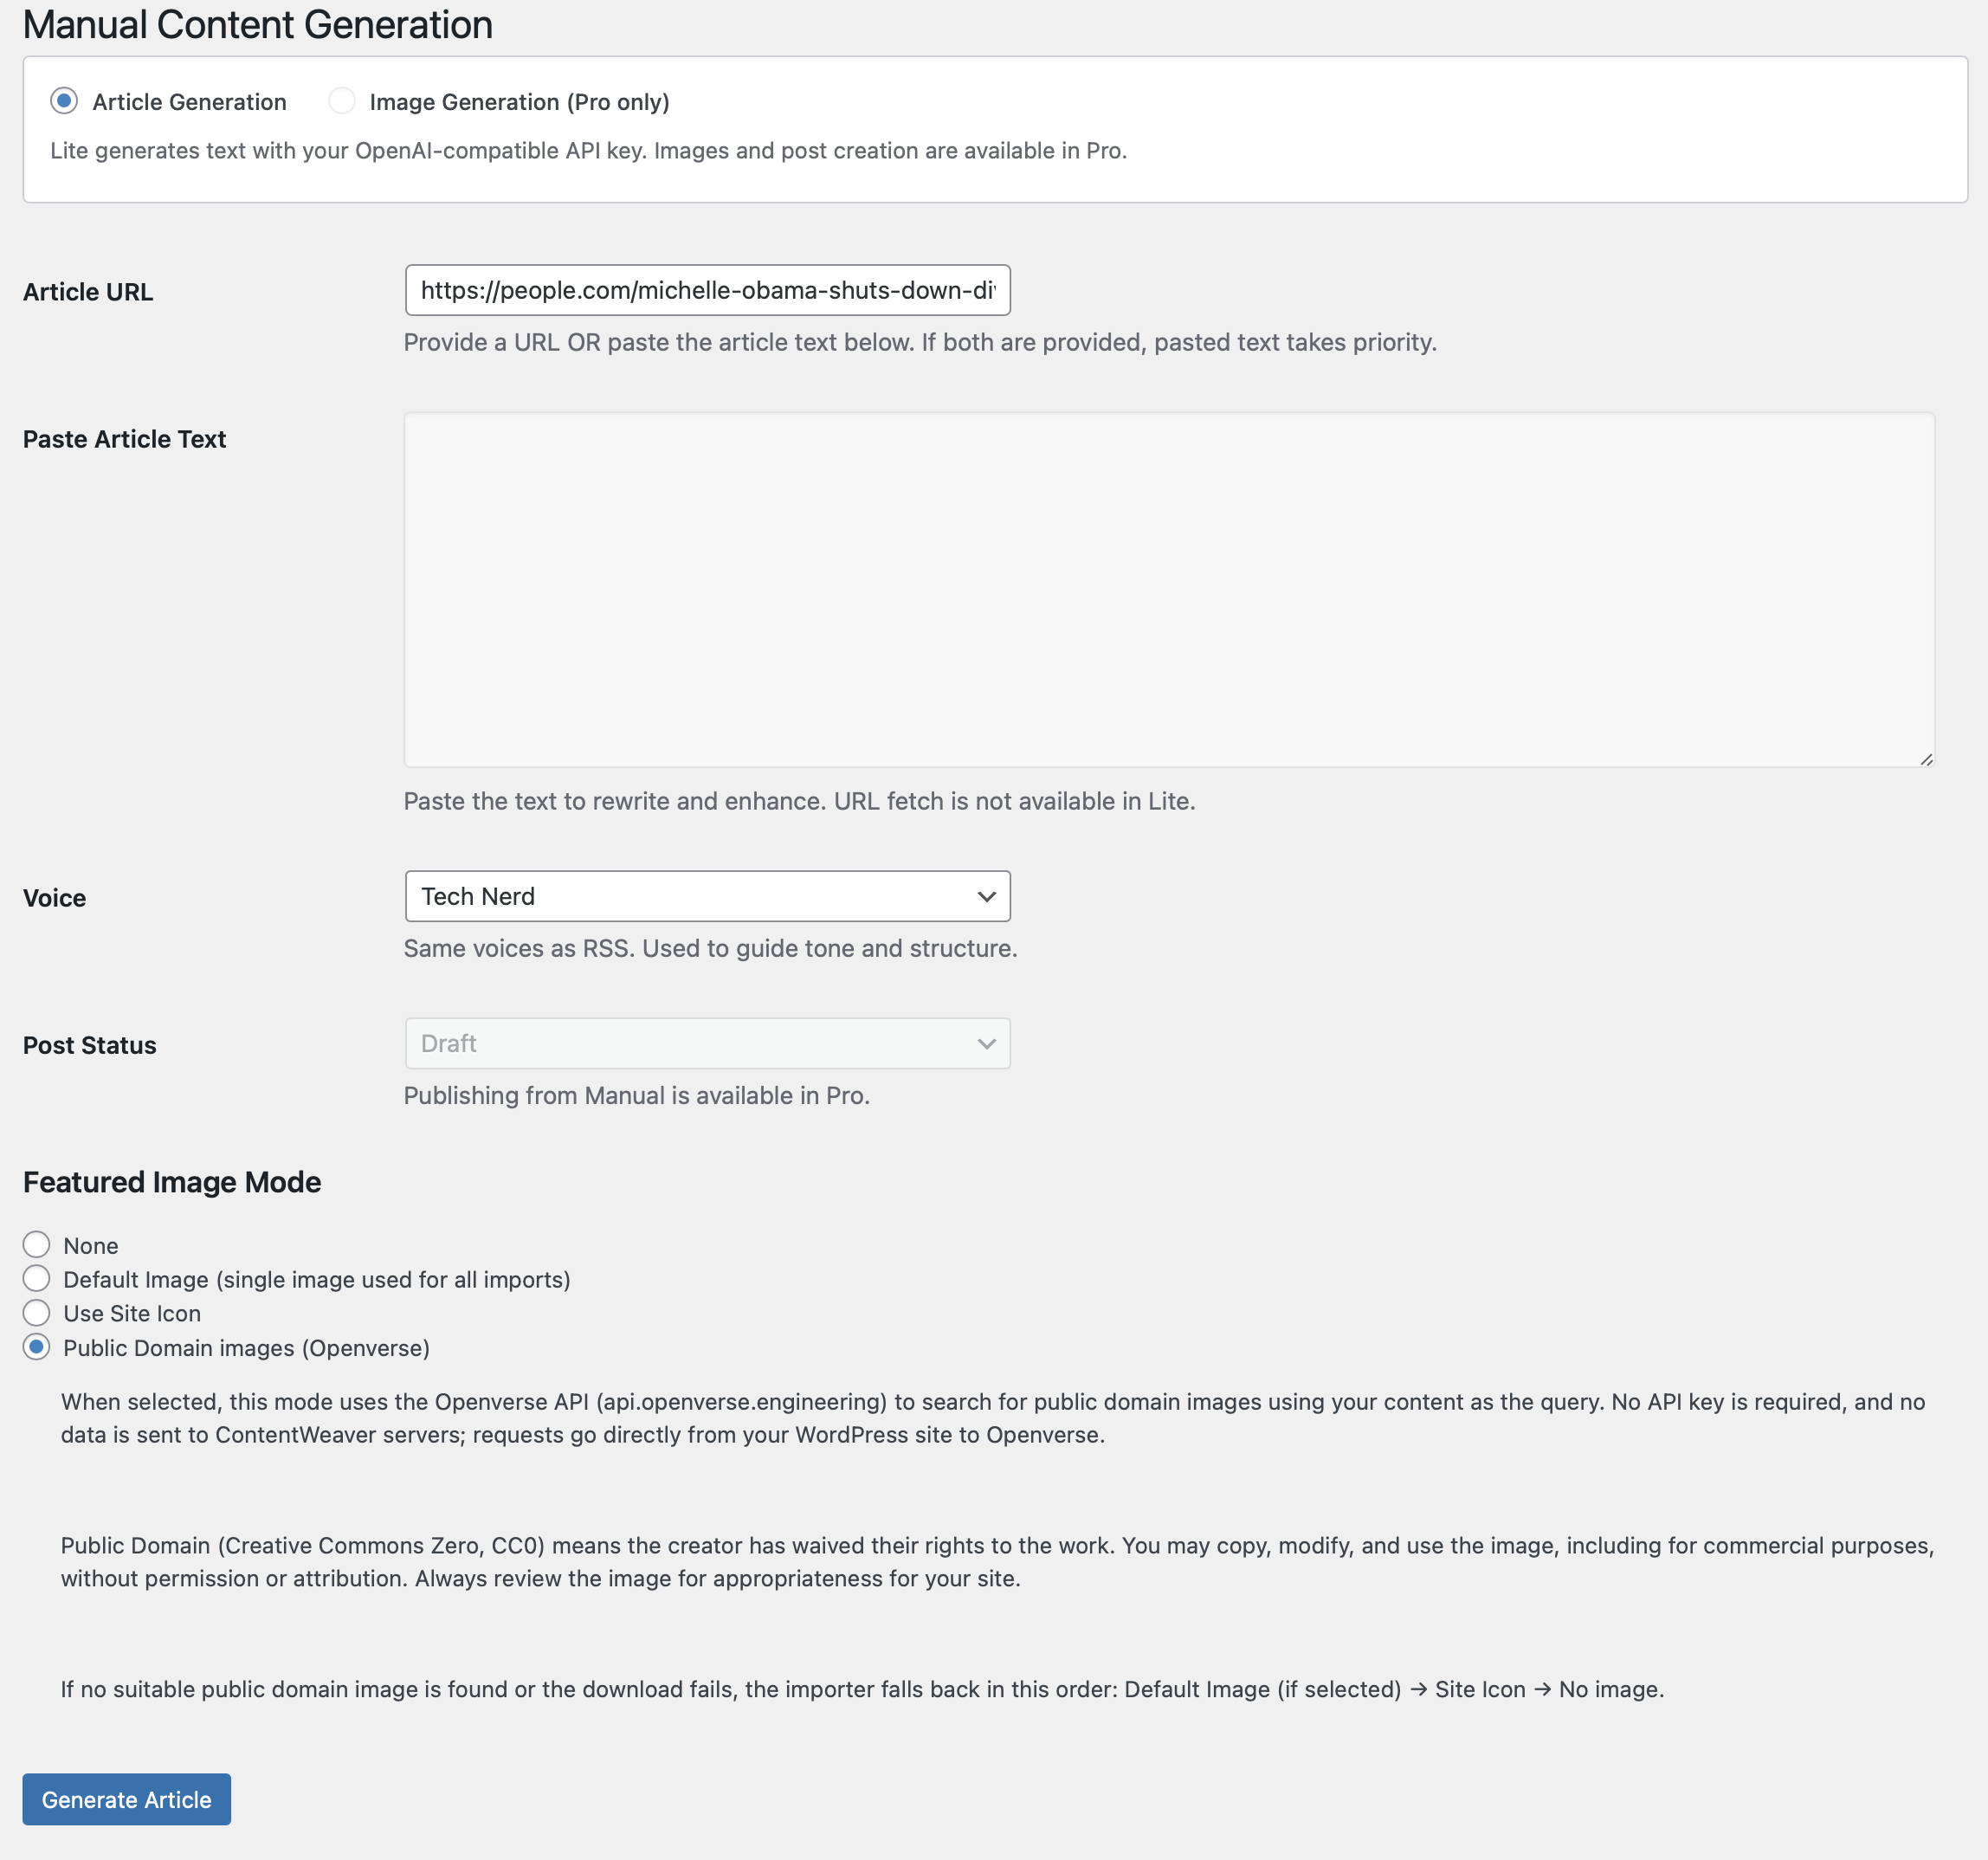The height and width of the screenshot is (1860, 1988).
Task: Choose None for Featured Image Mode
Action: click(x=37, y=1244)
